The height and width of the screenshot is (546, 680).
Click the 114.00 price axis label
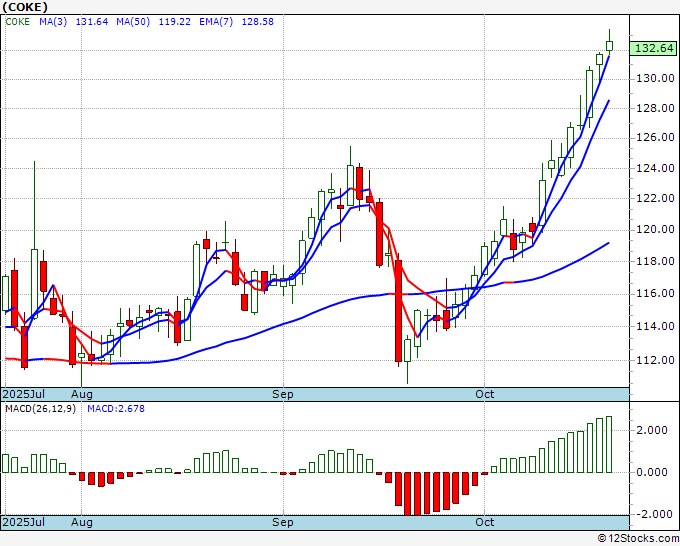point(655,327)
